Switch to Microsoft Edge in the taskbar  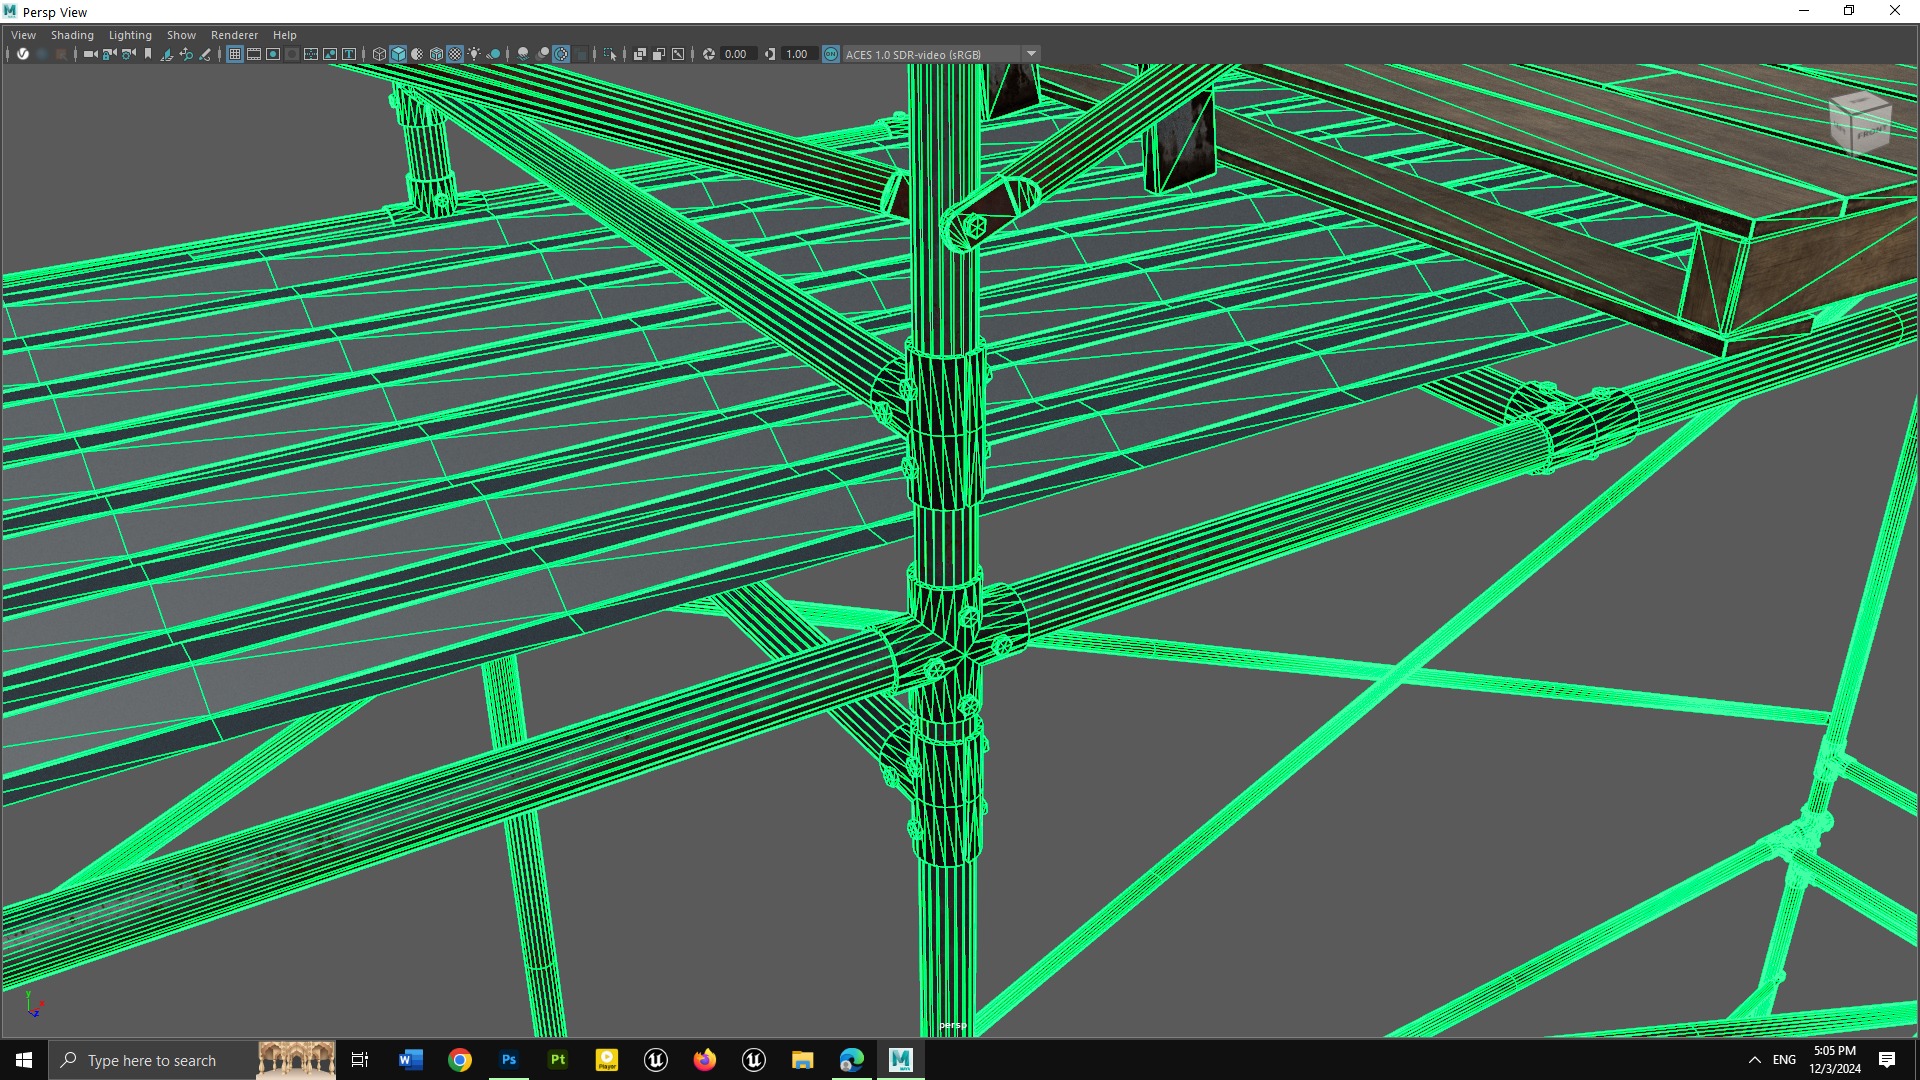(851, 1060)
